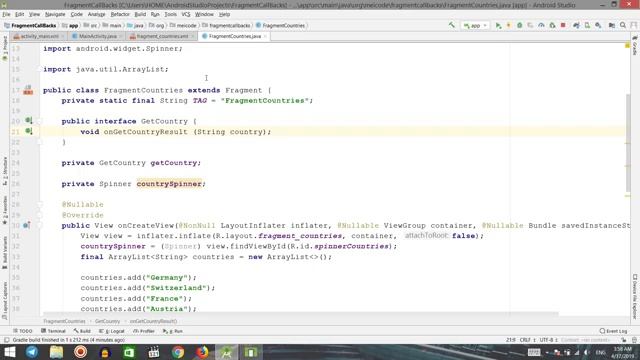This screenshot has width=640, height=360.
Task: Toggle the Favorites tool window sidebar
Action: tap(5, 210)
